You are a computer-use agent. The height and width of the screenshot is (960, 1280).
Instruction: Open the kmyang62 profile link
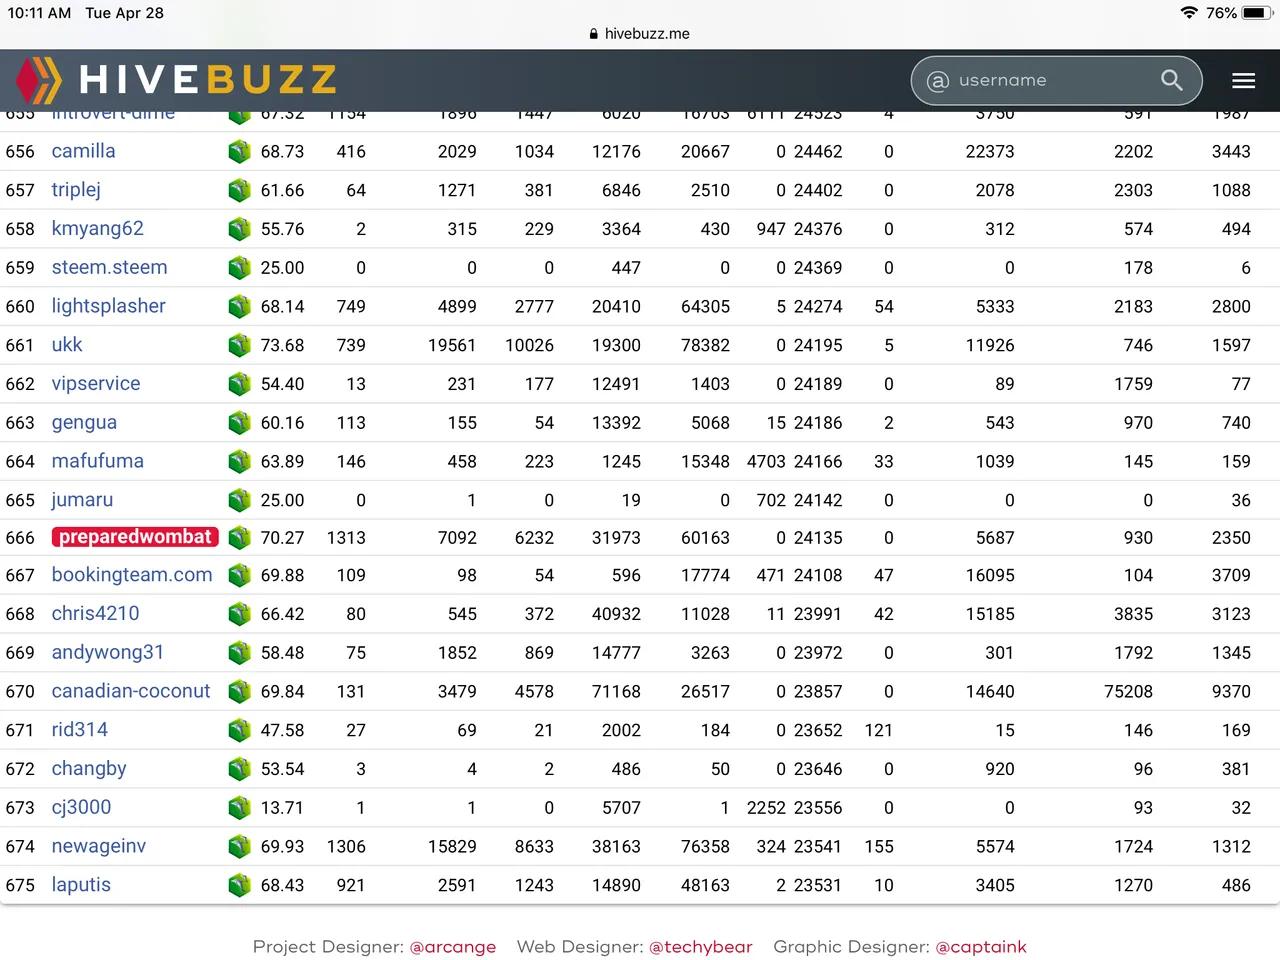98,229
